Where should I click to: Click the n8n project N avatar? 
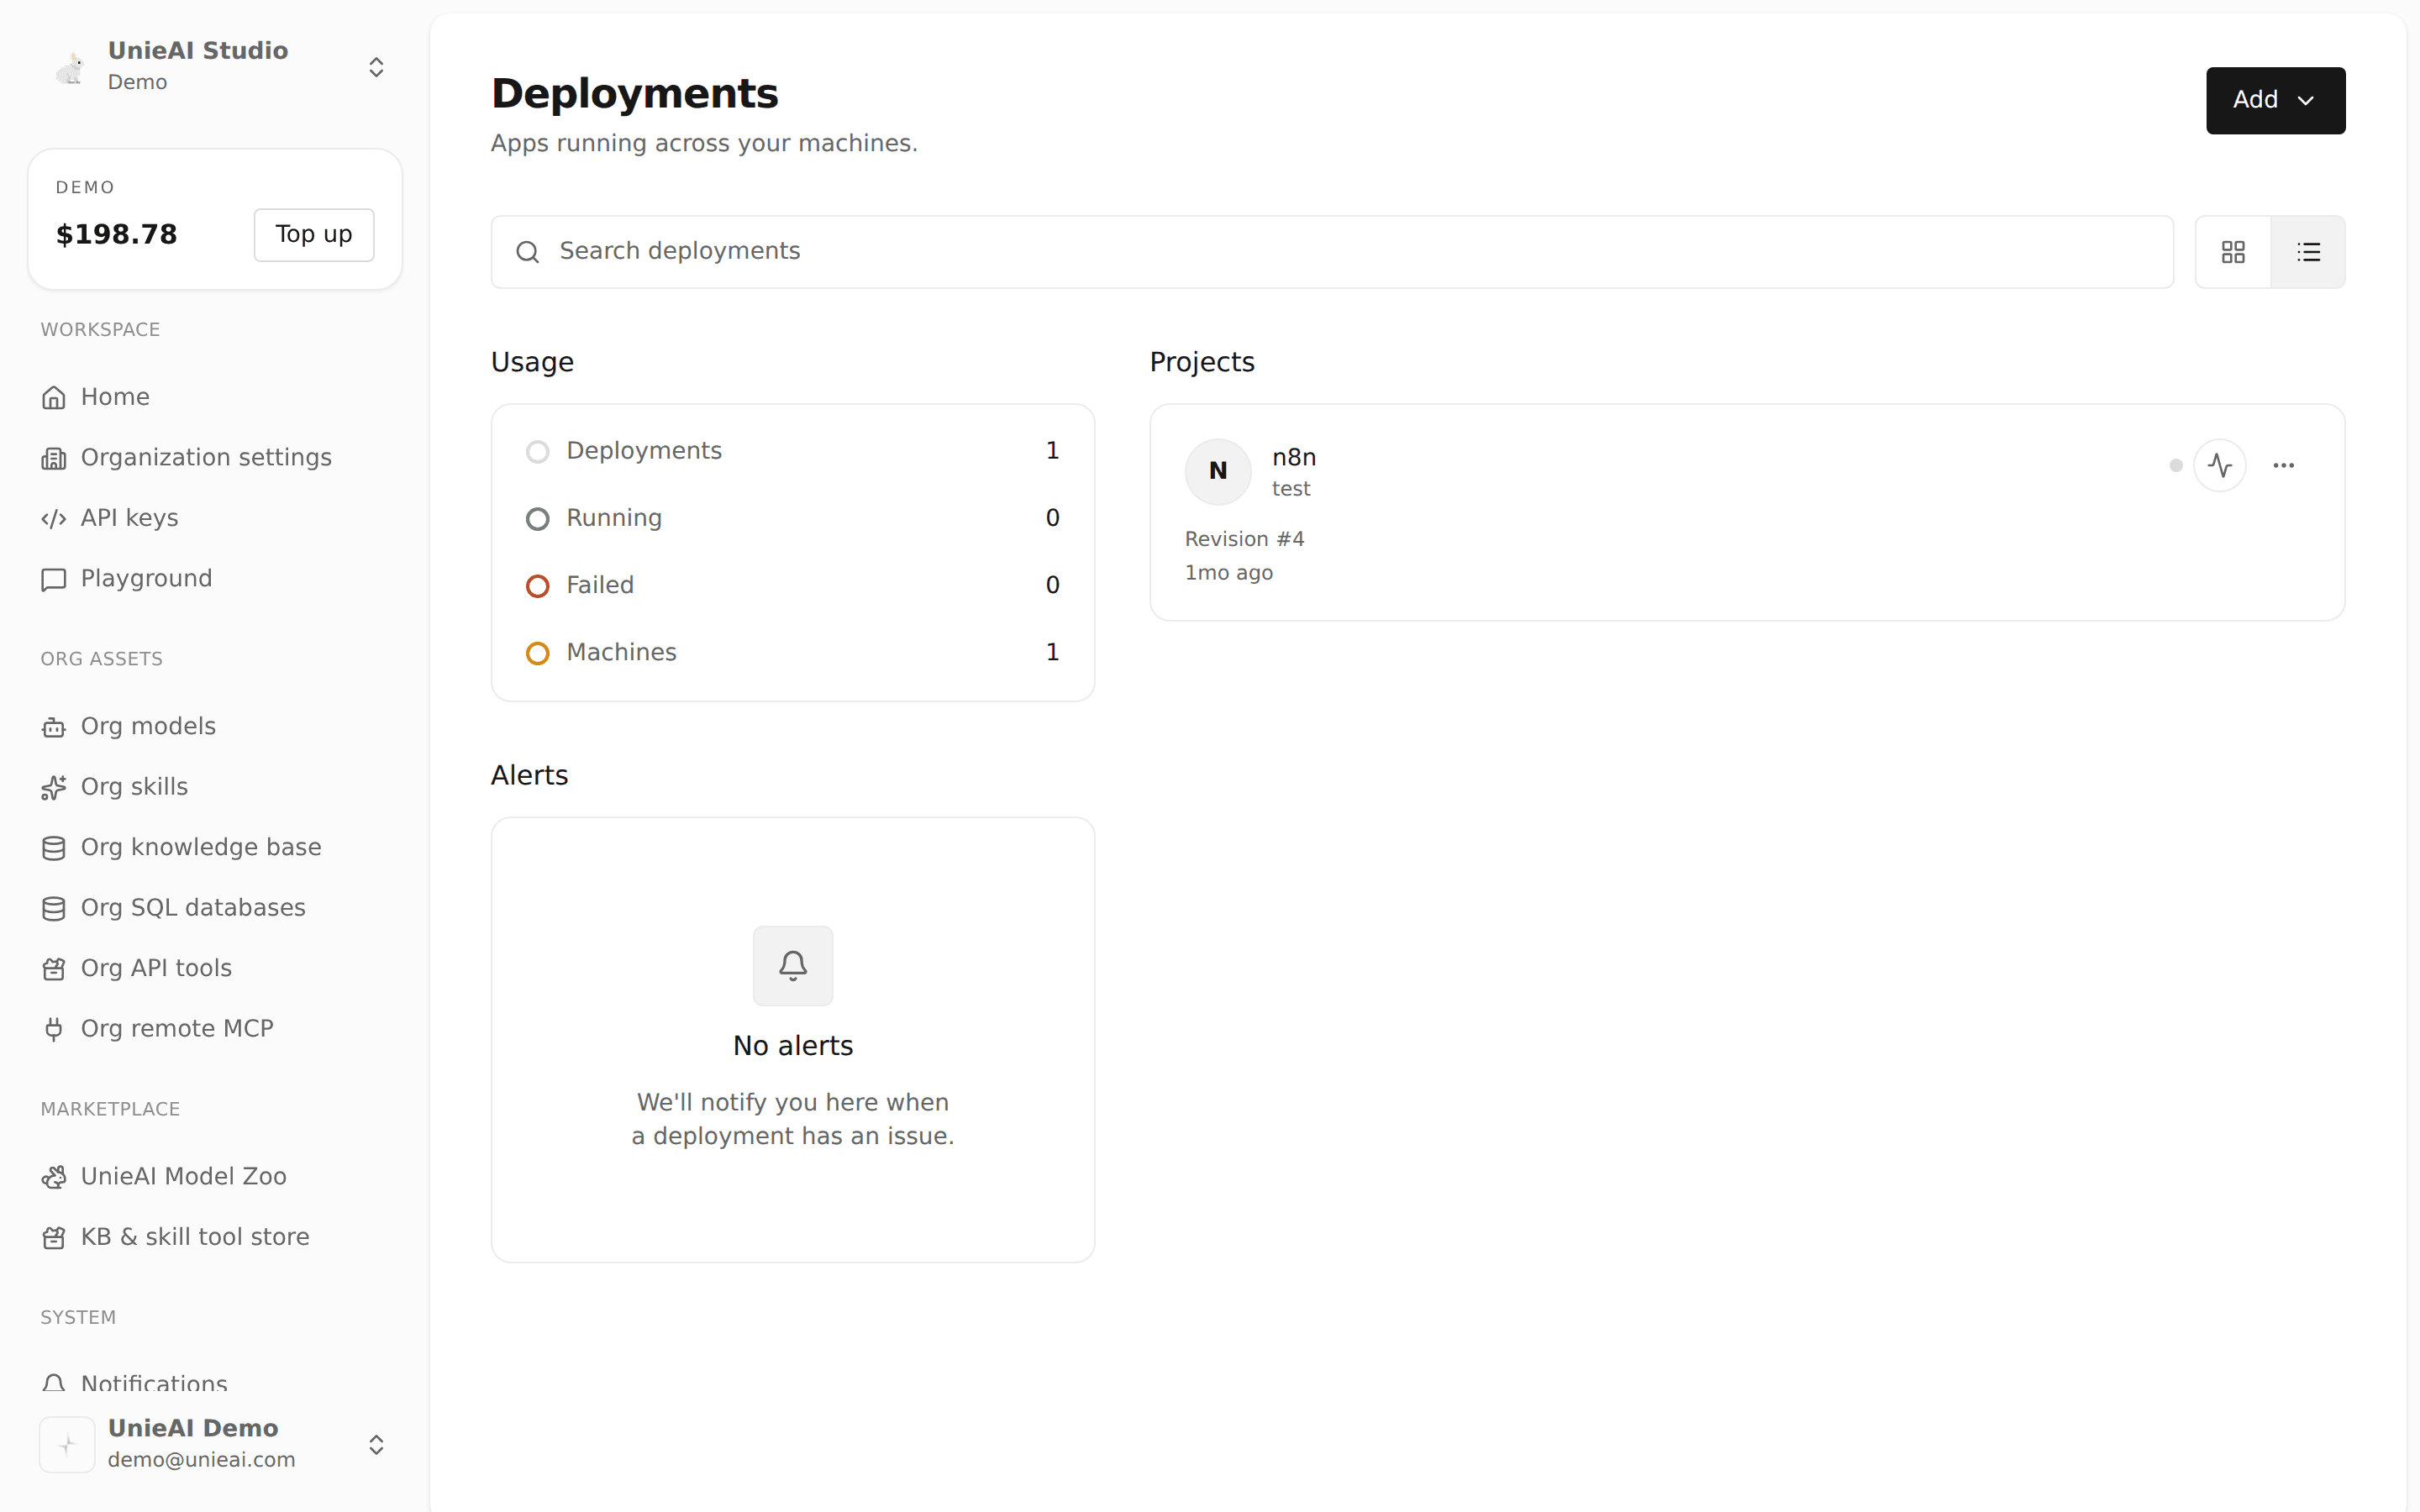coord(1218,471)
